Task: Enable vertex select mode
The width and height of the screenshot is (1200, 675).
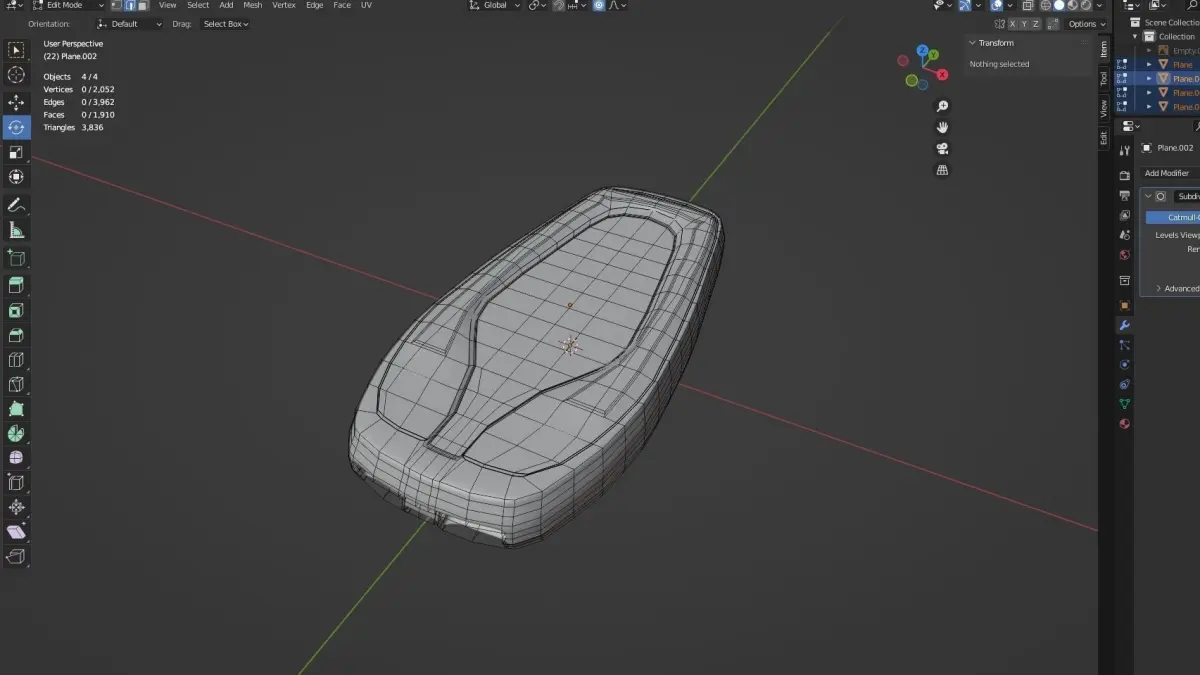Action: click(x=117, y=5)
